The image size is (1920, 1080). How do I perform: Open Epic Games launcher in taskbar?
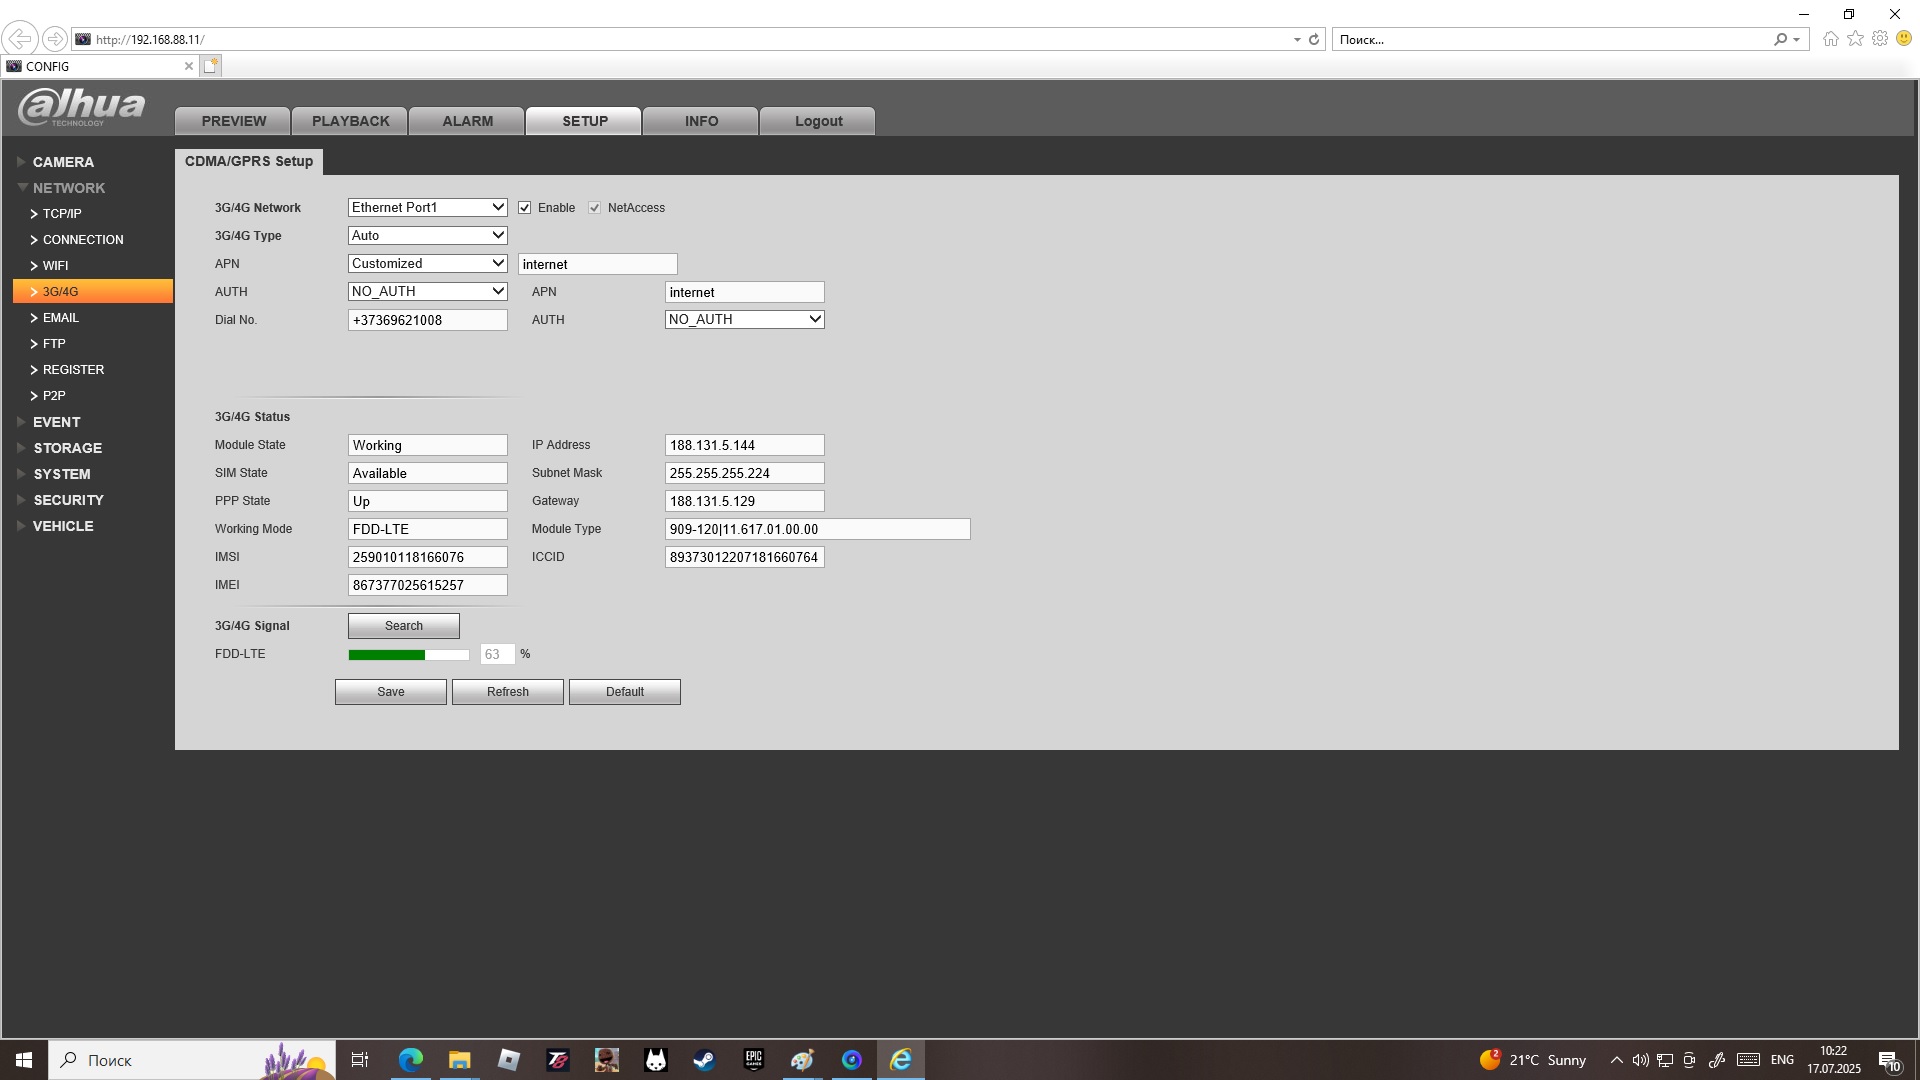(753, 1060)
